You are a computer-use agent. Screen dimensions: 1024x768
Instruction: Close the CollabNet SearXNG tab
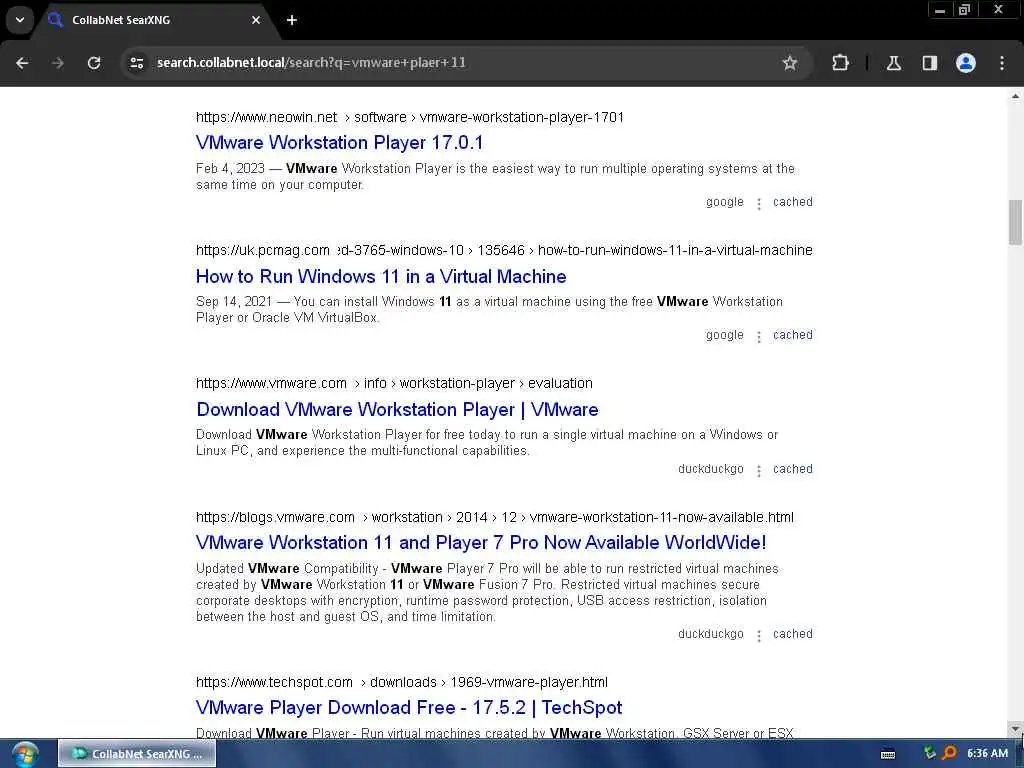256,20
